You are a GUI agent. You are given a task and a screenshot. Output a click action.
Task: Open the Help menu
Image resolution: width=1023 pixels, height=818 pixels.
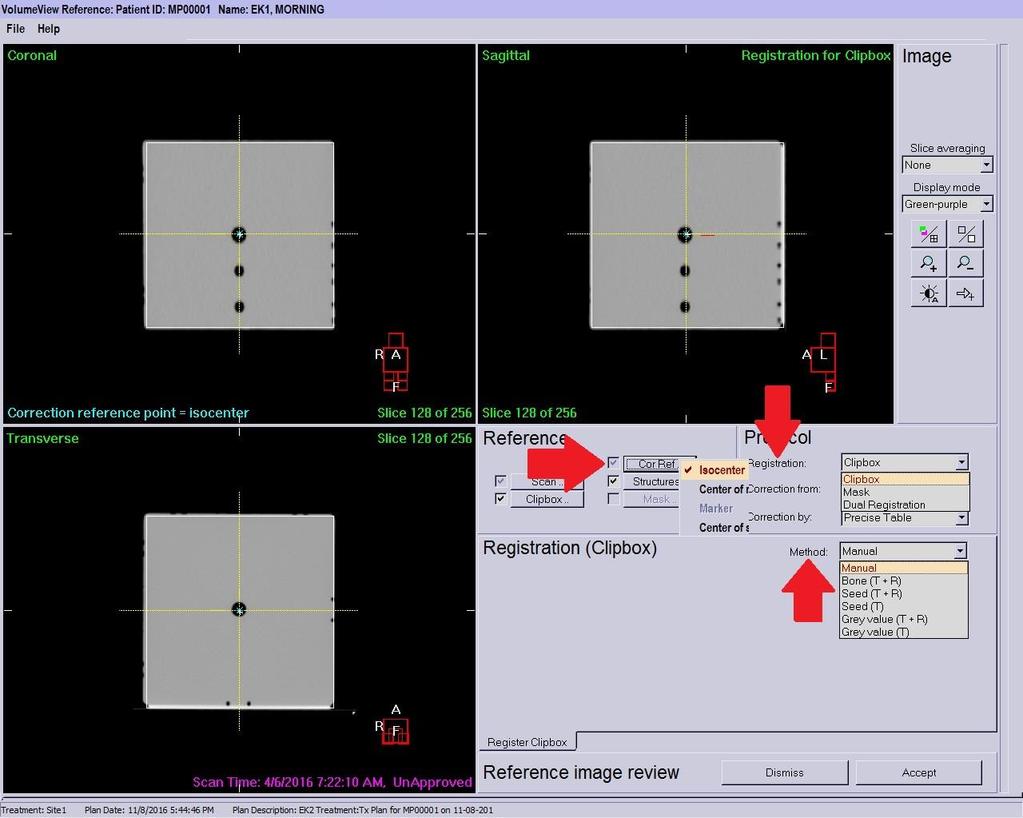48,29
